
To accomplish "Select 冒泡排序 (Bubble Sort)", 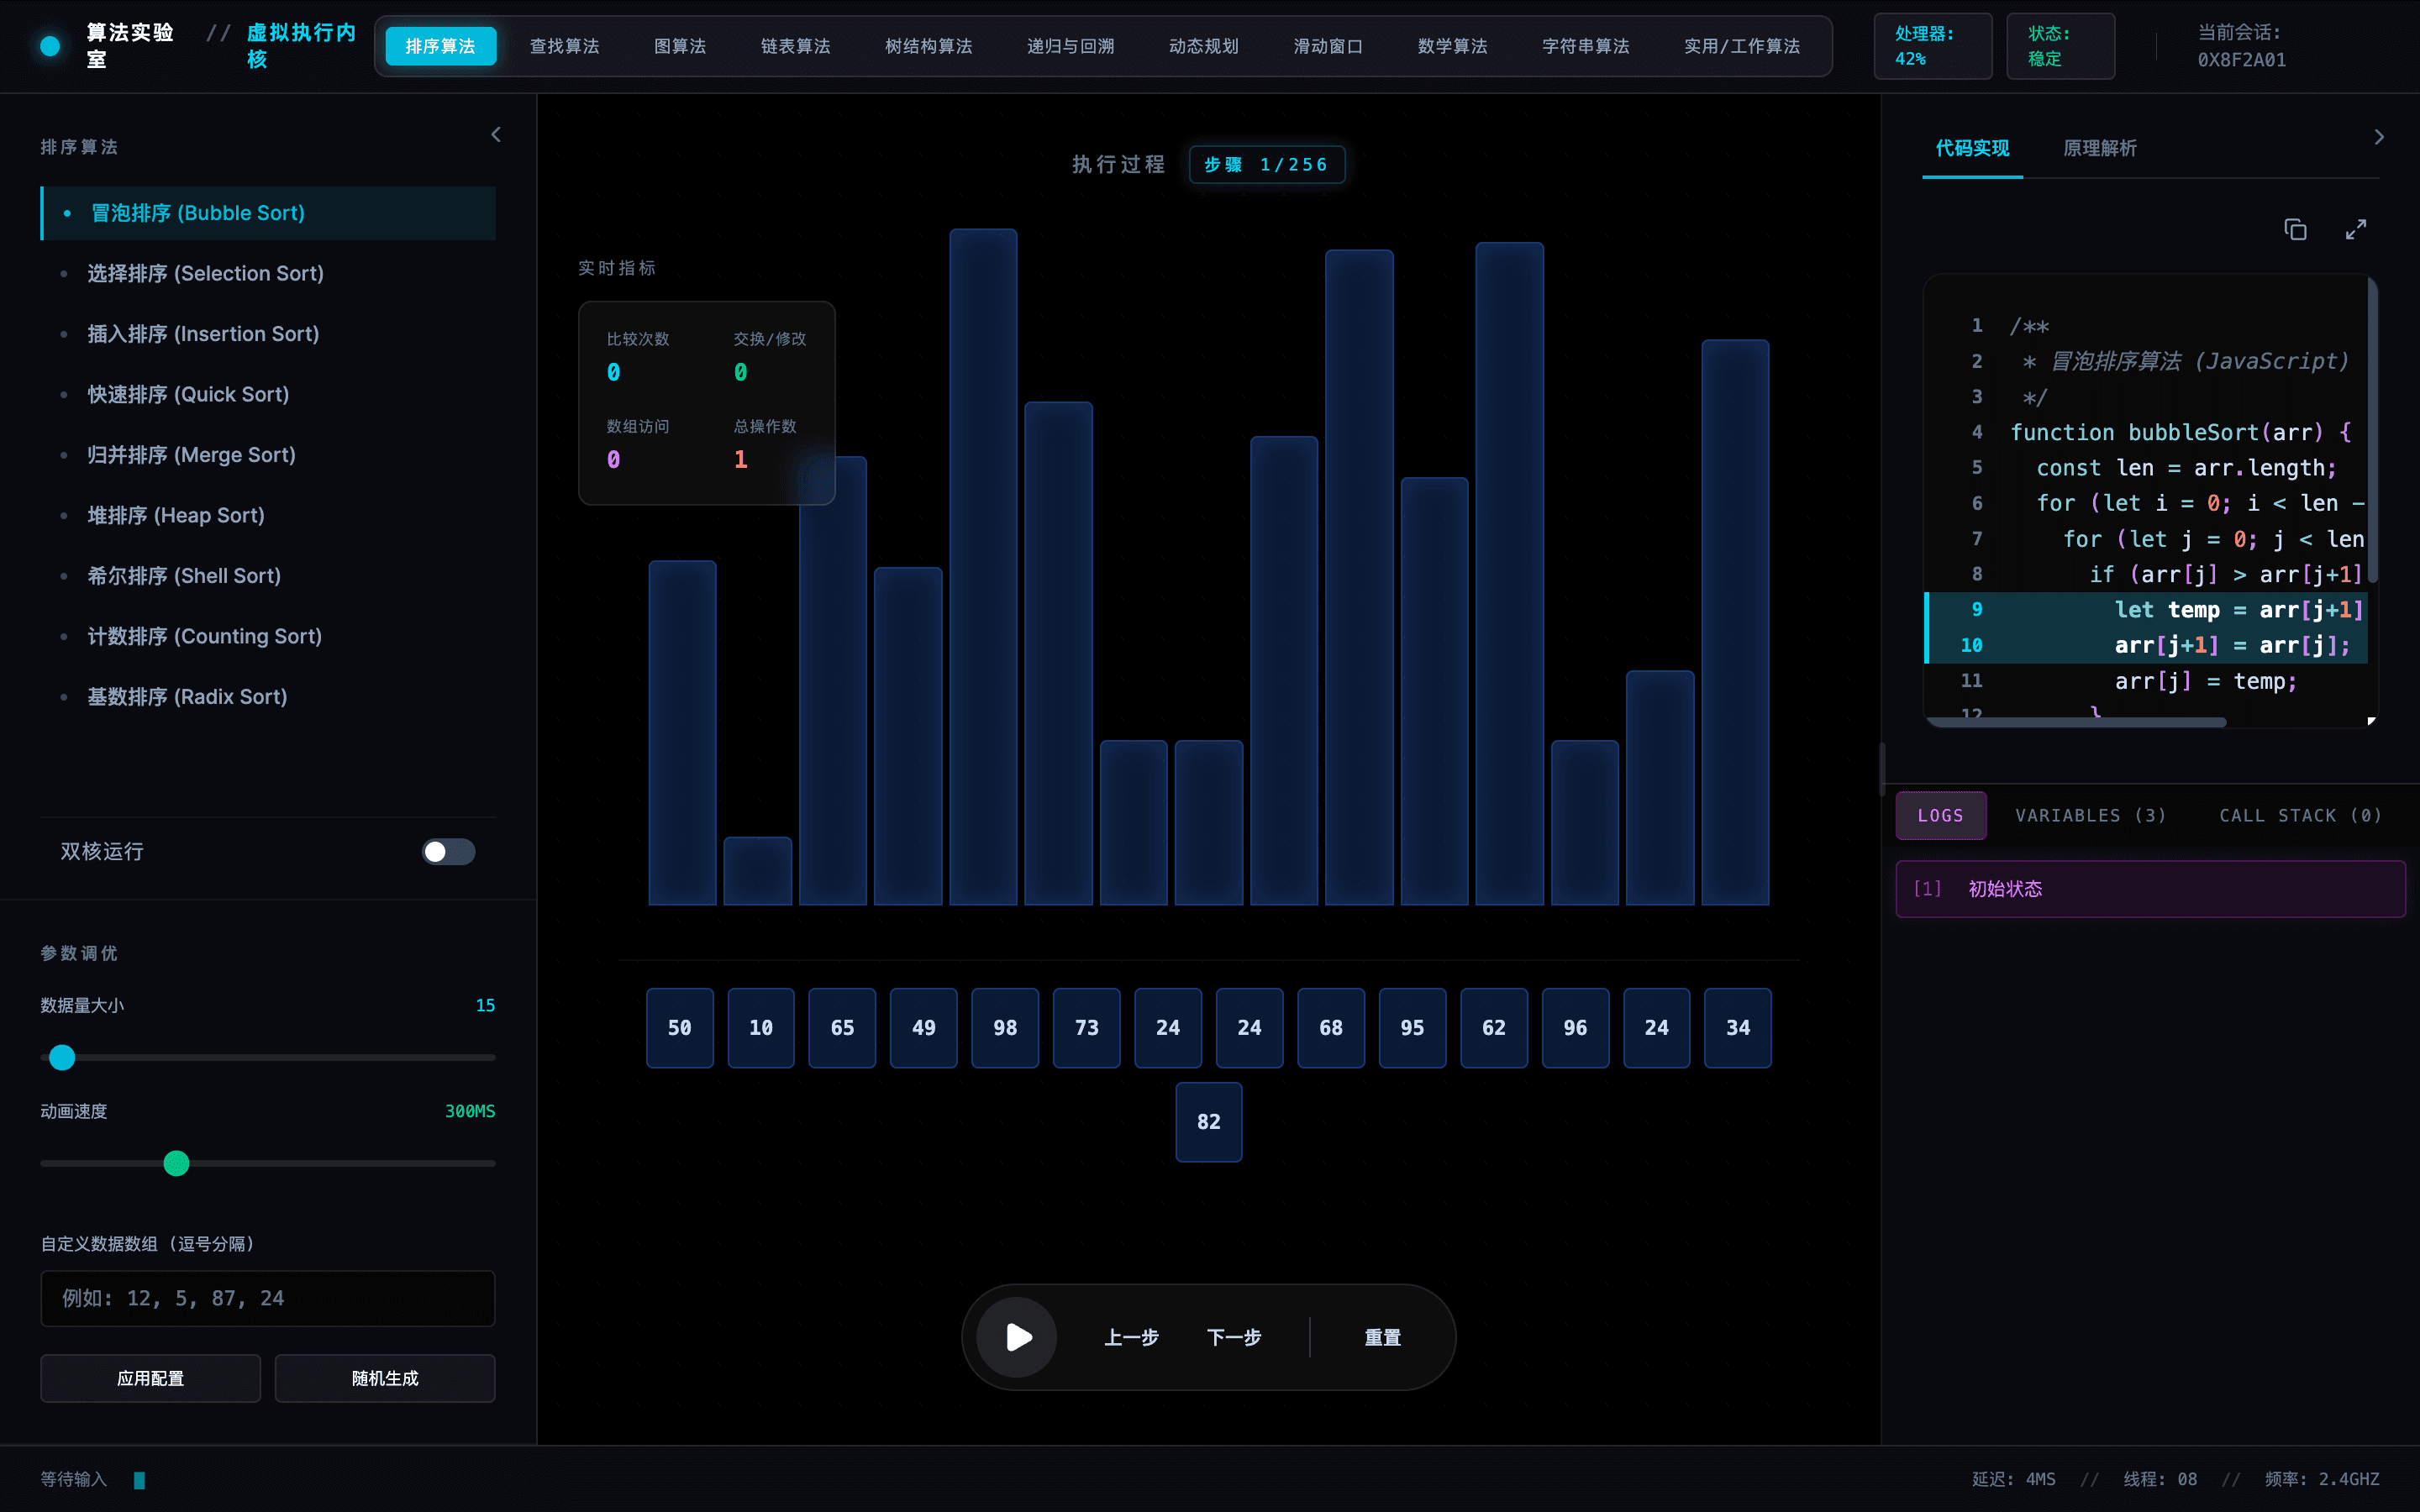I will tap(268, 213).
